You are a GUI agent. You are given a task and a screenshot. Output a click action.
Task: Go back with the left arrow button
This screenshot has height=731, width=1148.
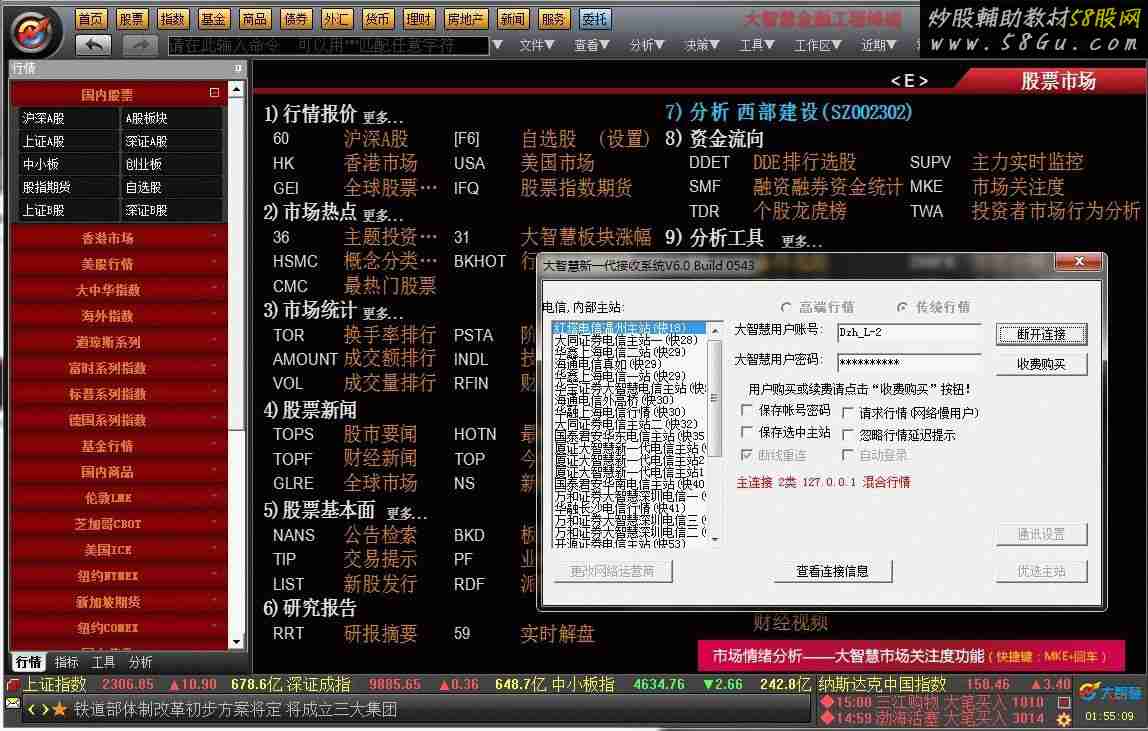click(x=93, y=45)
